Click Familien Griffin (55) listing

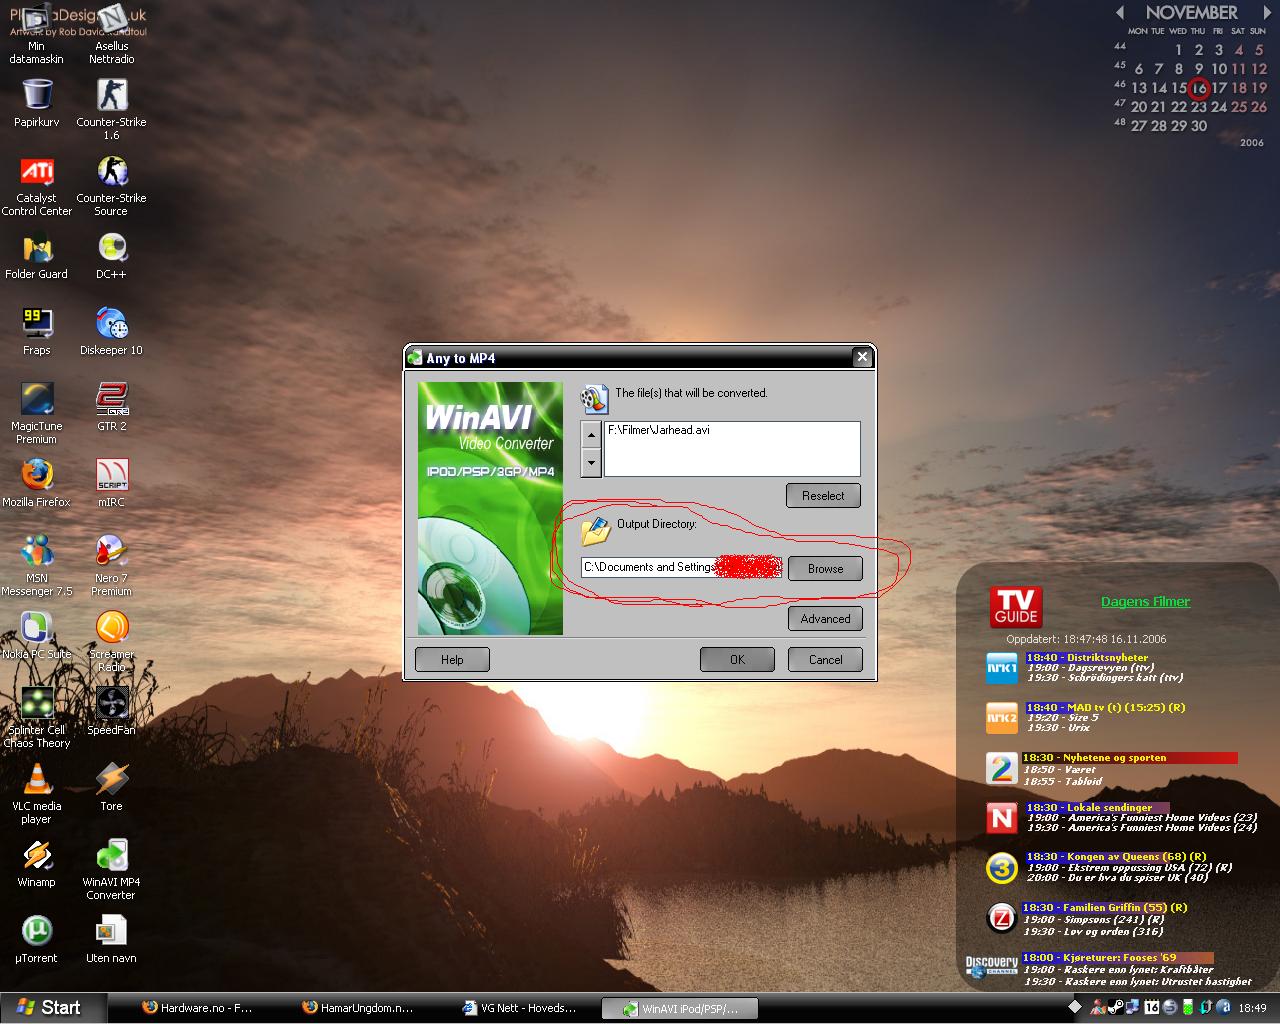[x=1105, y=908]
